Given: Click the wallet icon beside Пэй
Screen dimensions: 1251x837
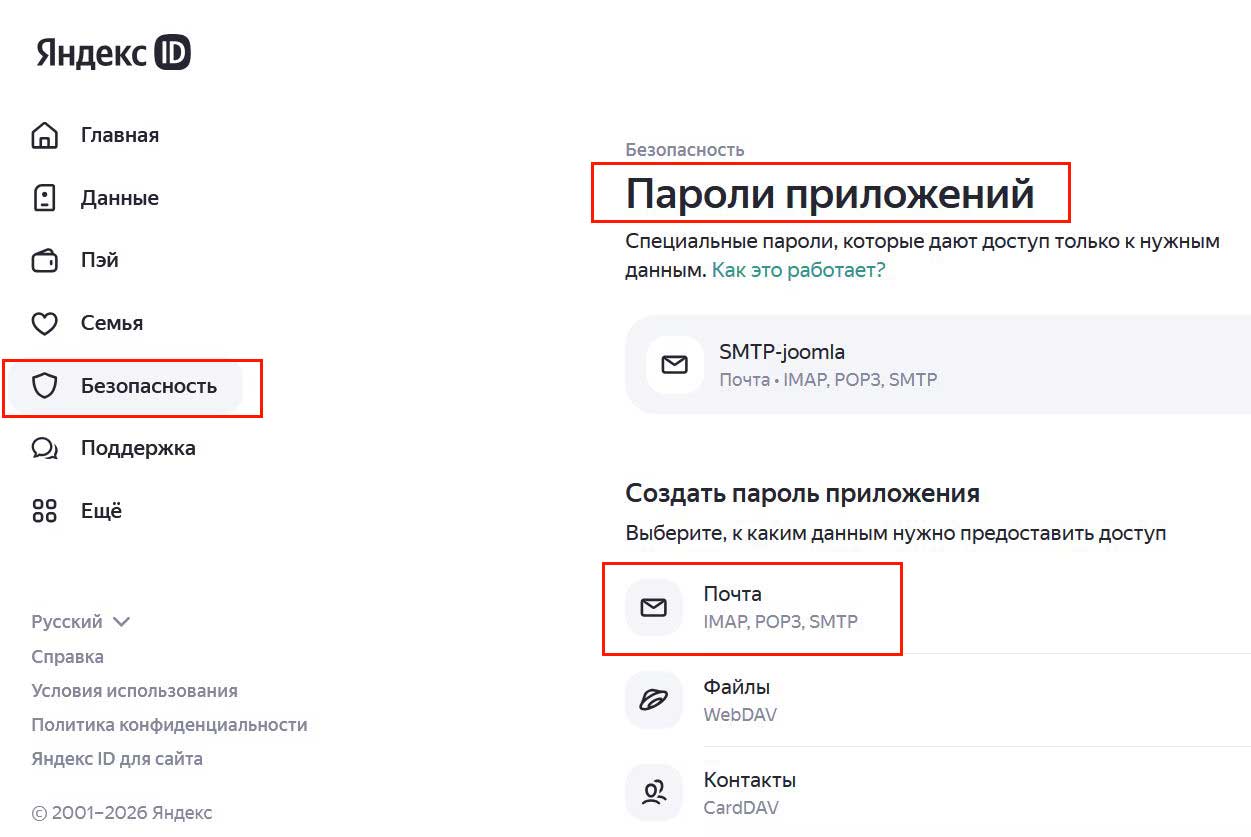Looking at the screenshot, I should [x=45, y=261].
